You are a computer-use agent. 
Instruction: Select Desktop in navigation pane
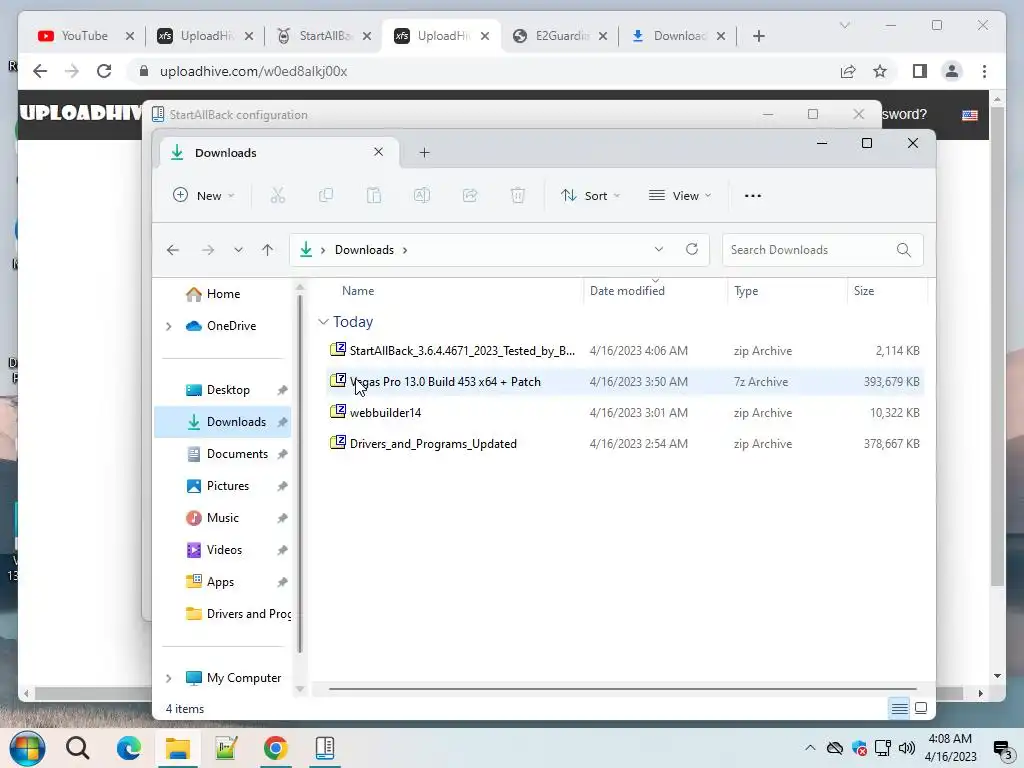(x=223, y=390)
